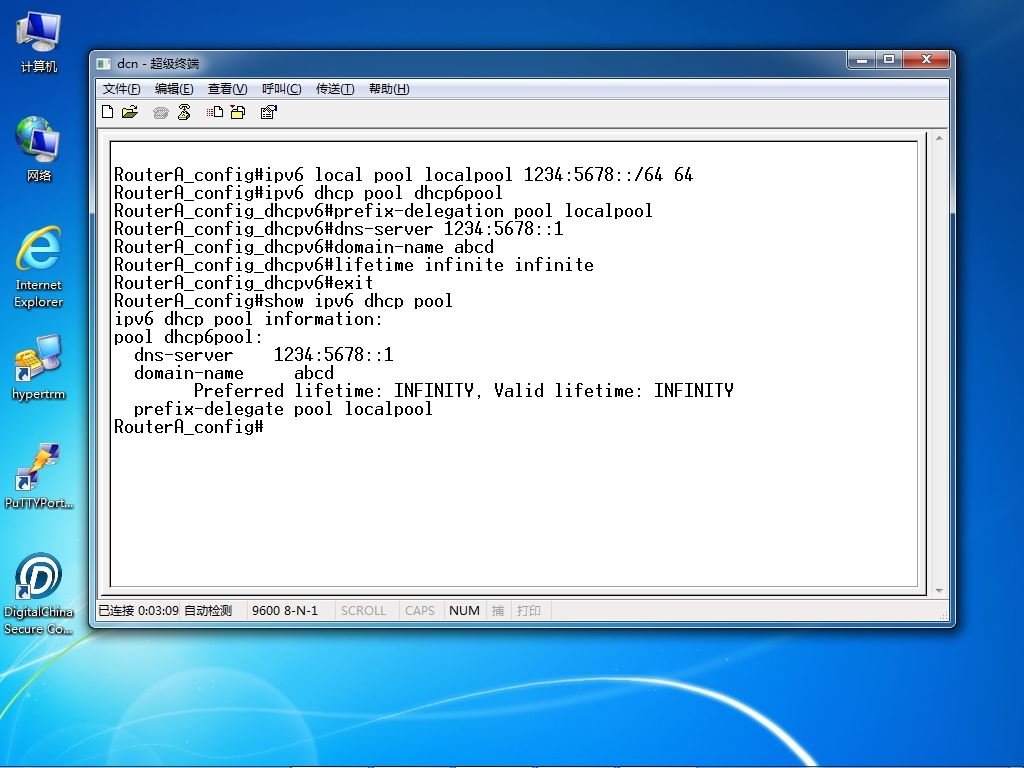Screen dimensions: 1024x768
Task: Open the 网络 desktop icon
Action: [39, 150]
